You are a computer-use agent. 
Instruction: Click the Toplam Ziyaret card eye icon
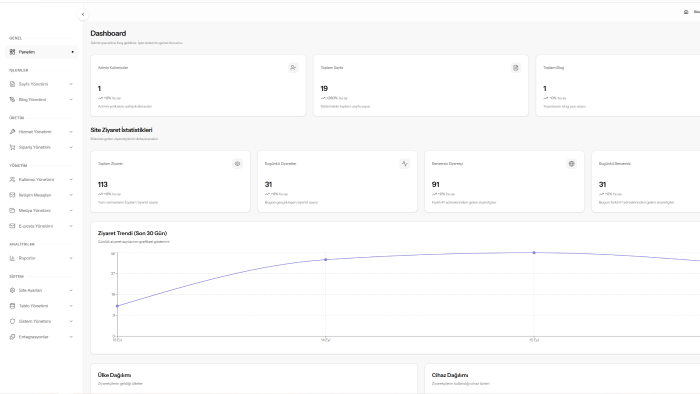(x=238, y=164)
